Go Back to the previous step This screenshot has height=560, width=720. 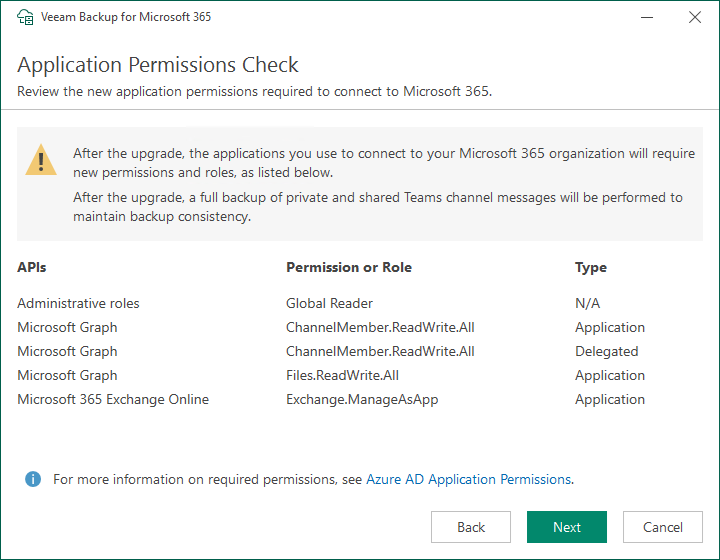coord(471,527)
